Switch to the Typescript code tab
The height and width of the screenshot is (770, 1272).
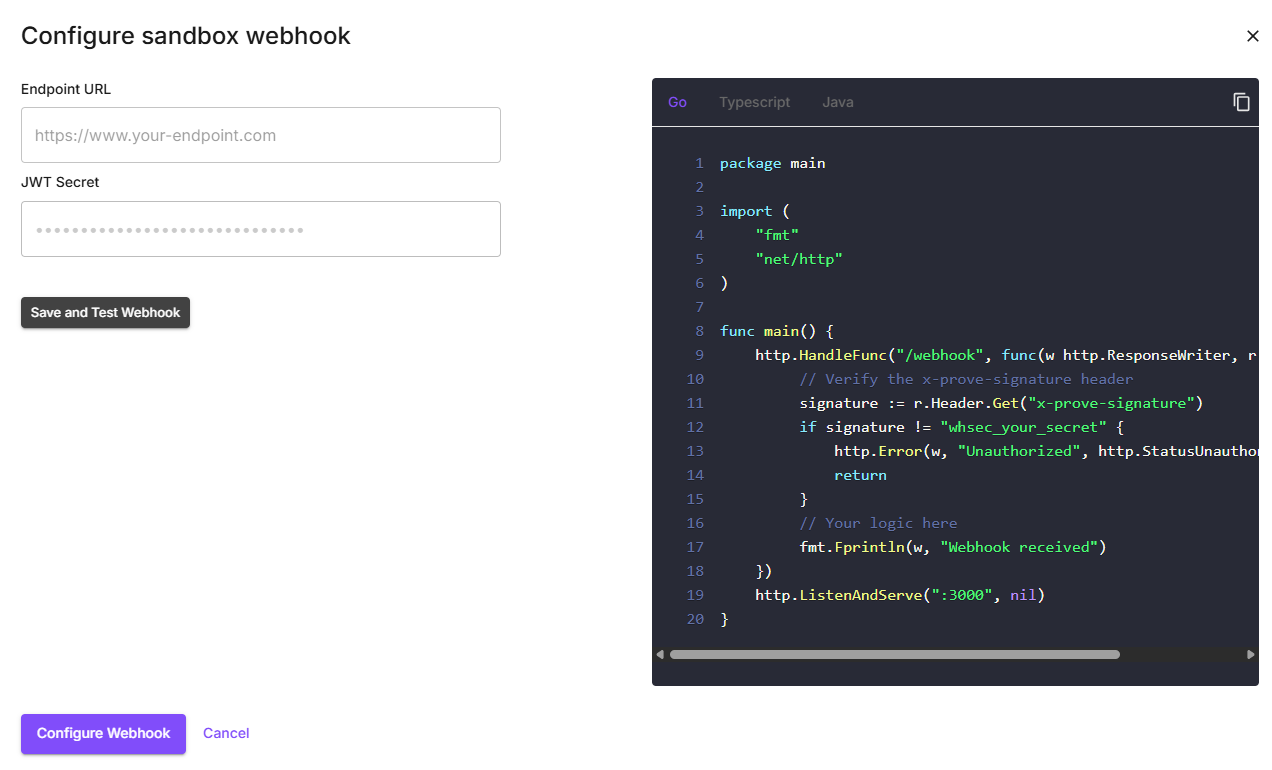[x=754, y=102]
